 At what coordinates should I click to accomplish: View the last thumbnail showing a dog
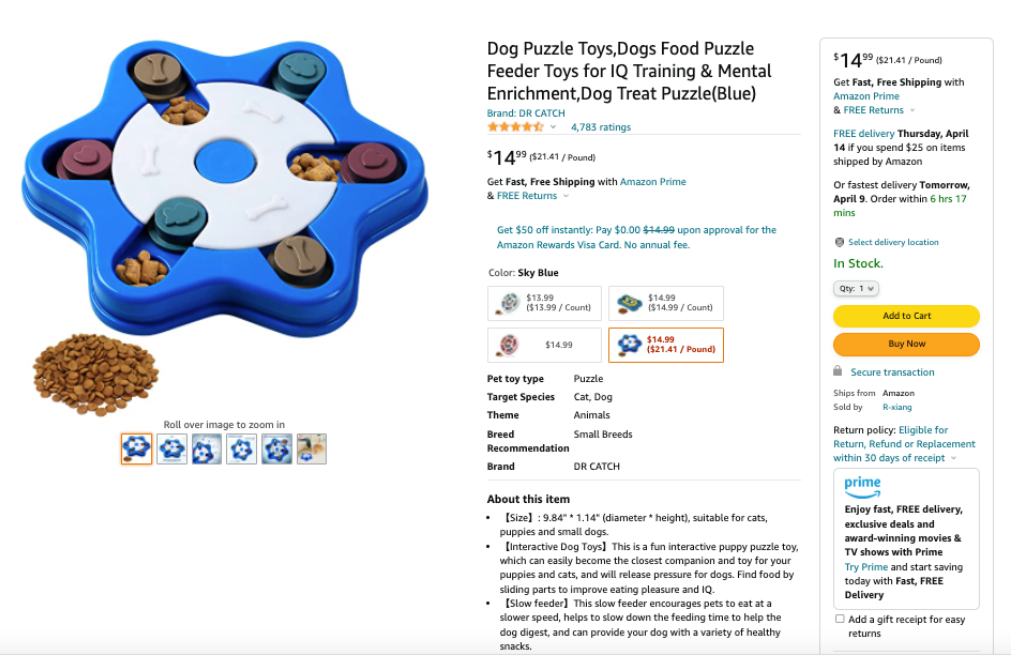click(x=312, y=448)
